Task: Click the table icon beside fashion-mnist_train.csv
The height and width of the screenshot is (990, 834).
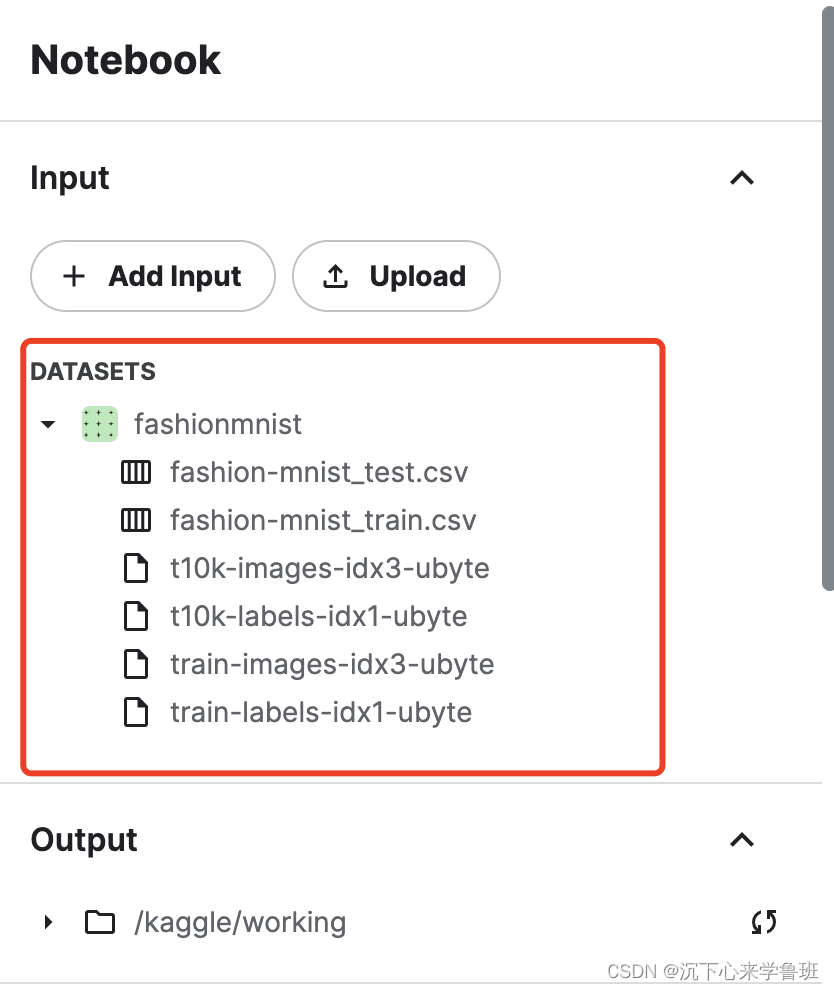Action: 136,520
